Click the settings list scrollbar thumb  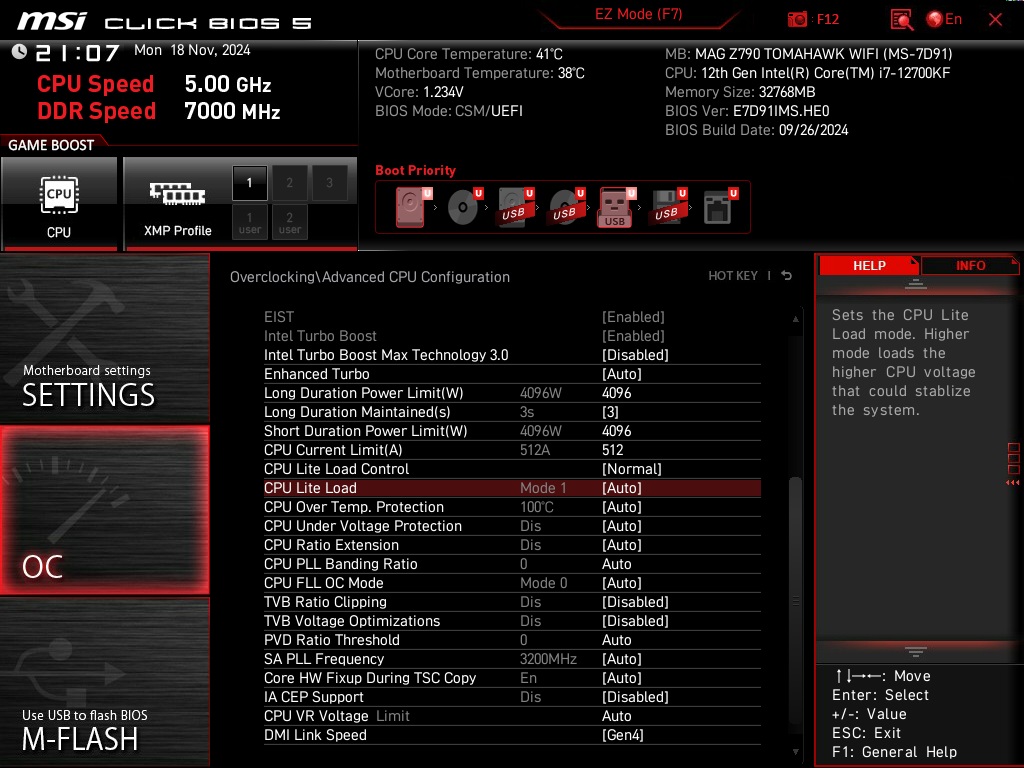pos(795,601)
